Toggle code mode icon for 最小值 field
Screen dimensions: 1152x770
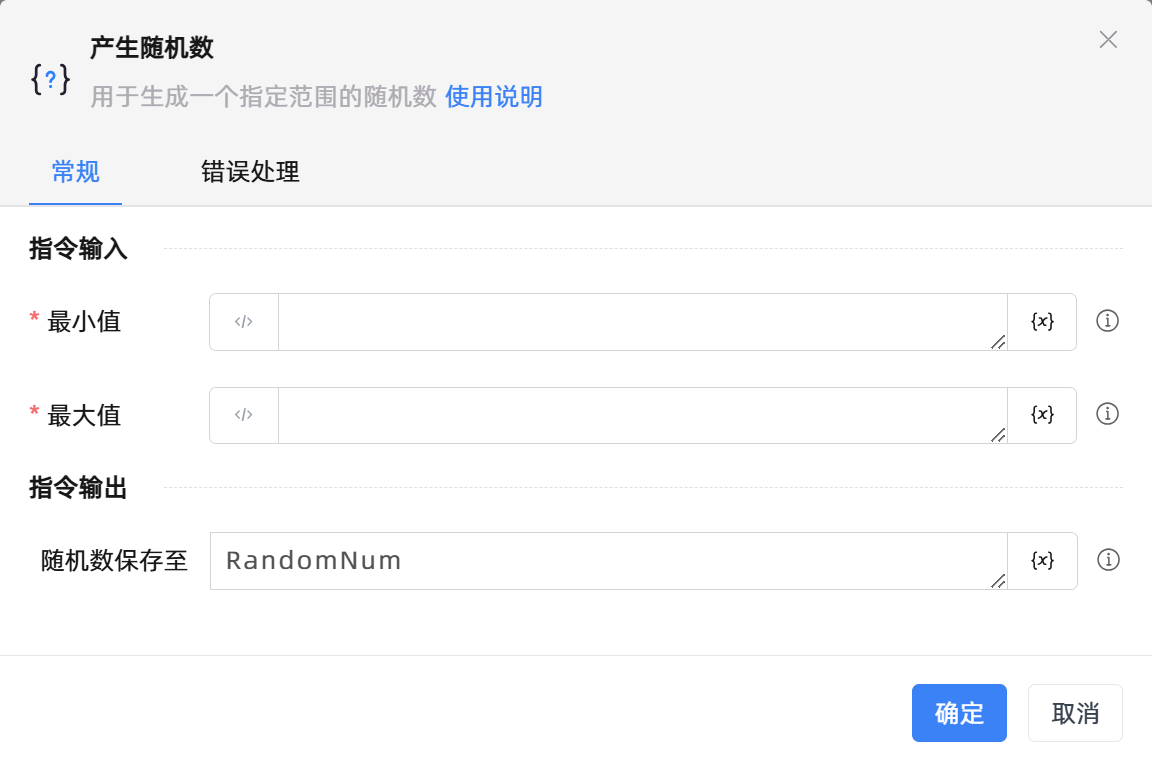(x=244, y=322)
